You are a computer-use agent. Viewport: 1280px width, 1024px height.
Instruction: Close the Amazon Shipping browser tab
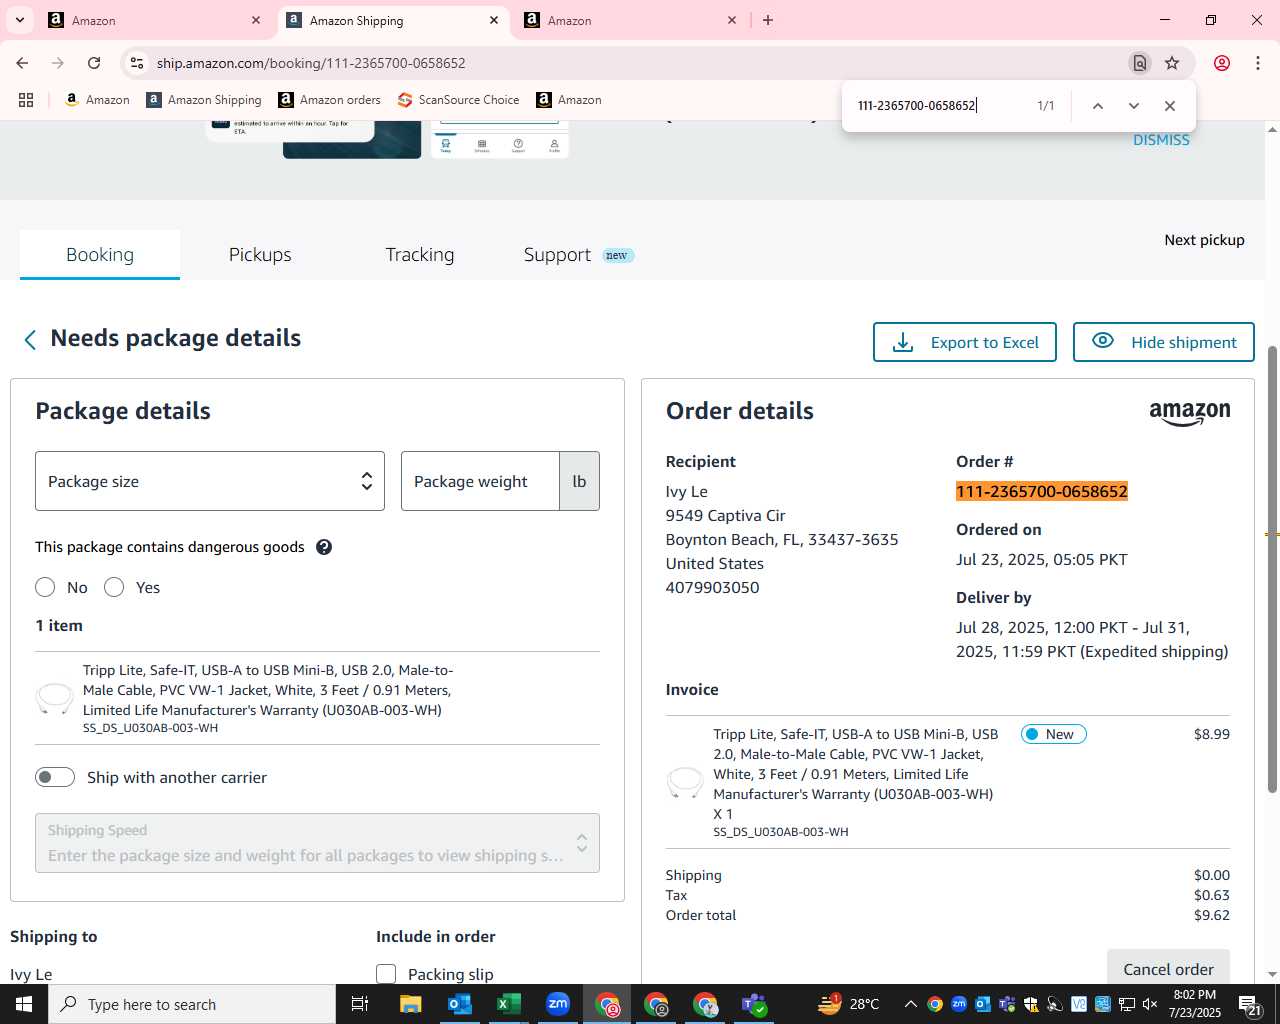tap(494, 20)
